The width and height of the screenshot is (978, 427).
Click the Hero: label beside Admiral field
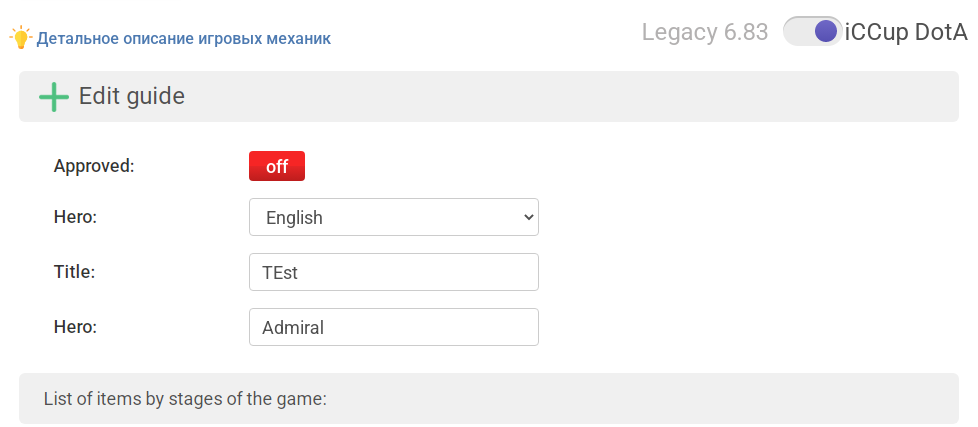coord(75,327)
